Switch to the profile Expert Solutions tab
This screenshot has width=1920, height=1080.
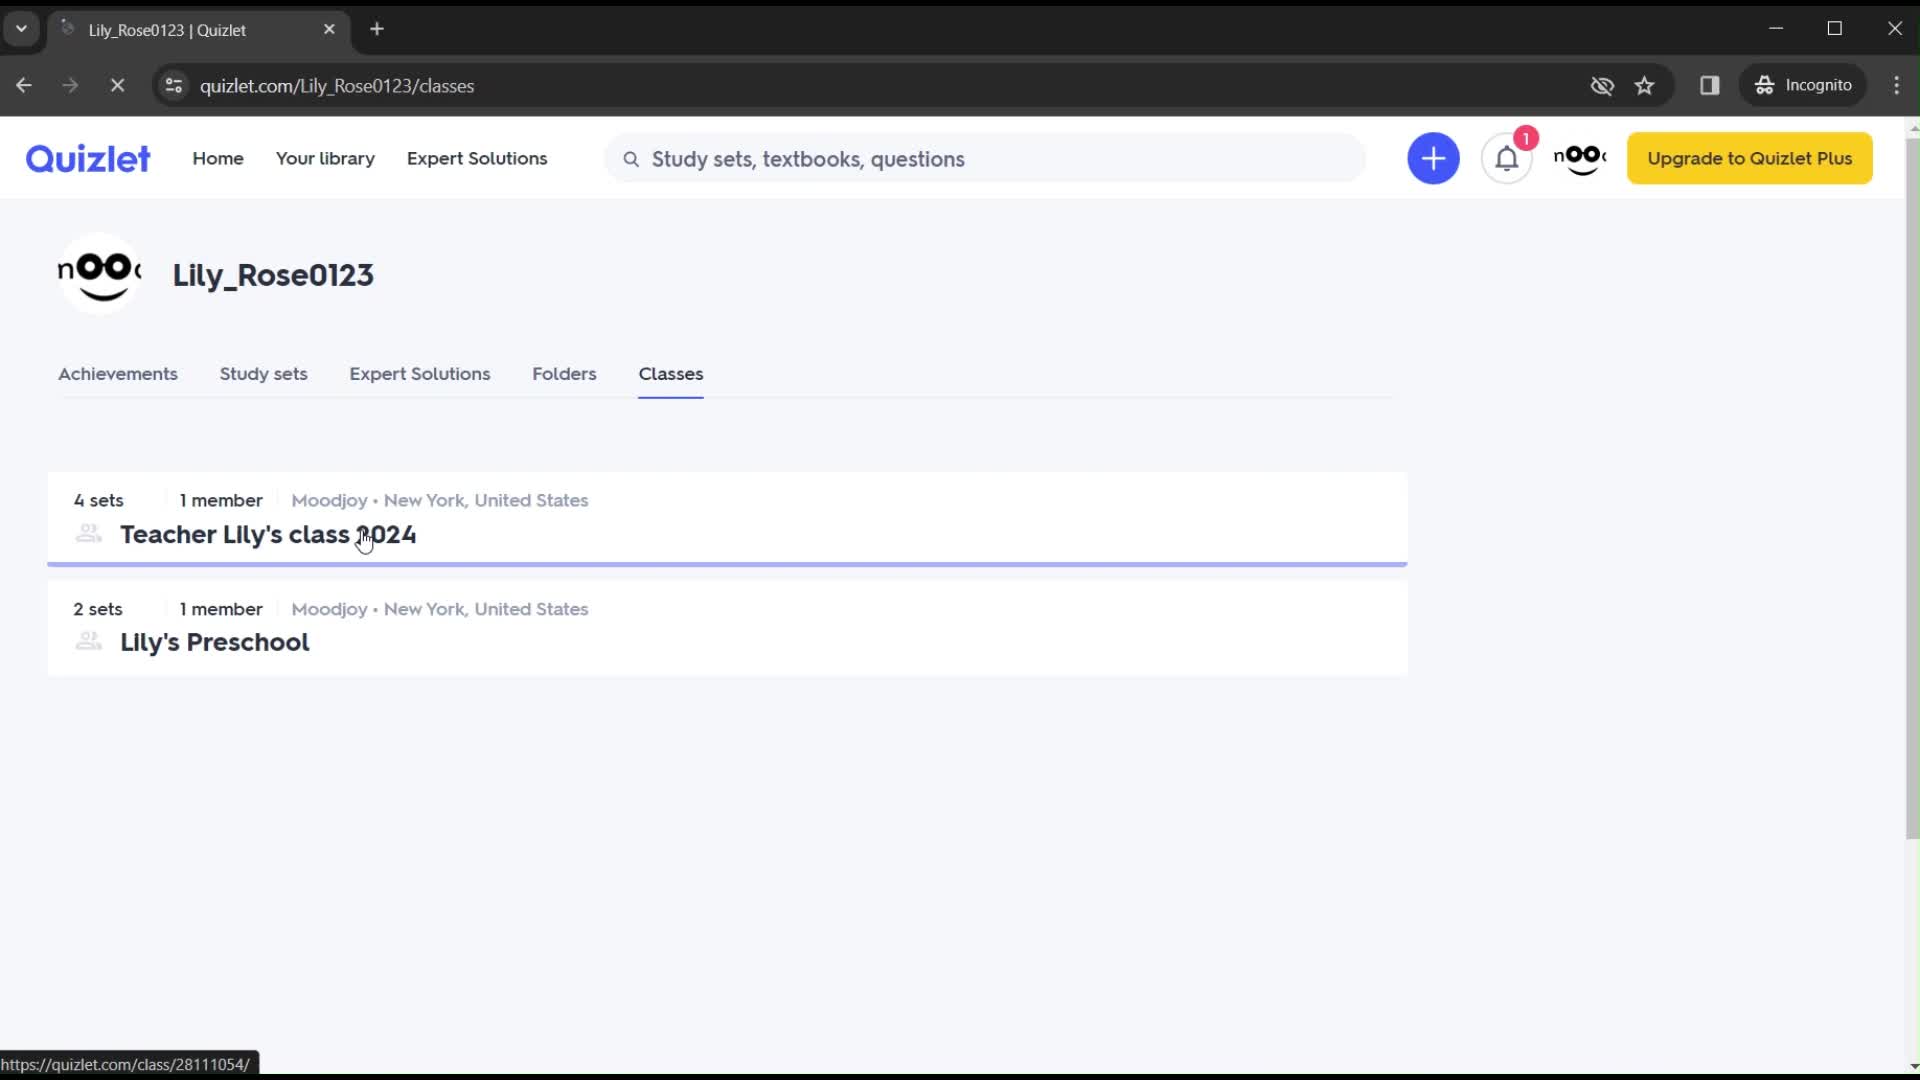coord(420,373)
